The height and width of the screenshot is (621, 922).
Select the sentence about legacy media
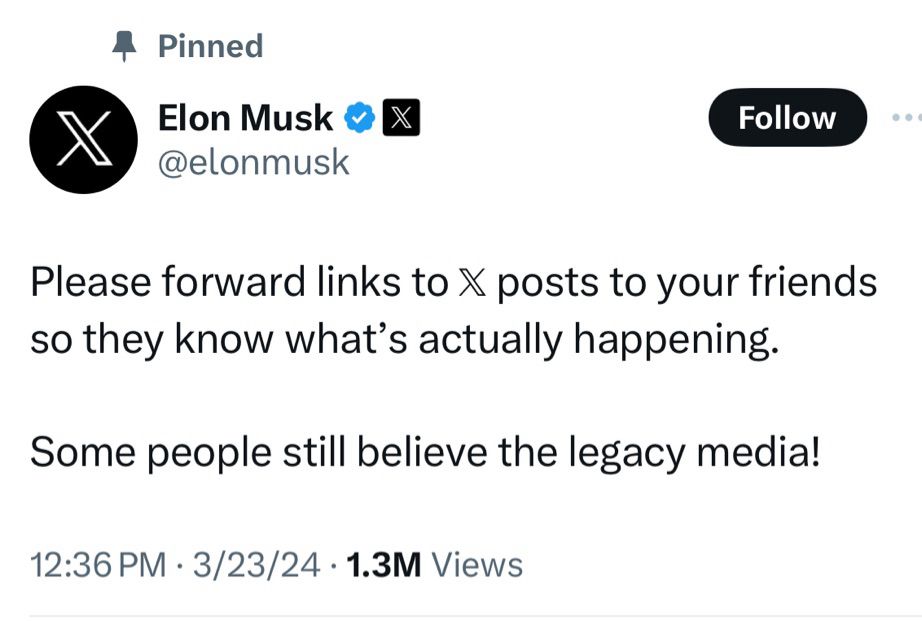point(423,450)
